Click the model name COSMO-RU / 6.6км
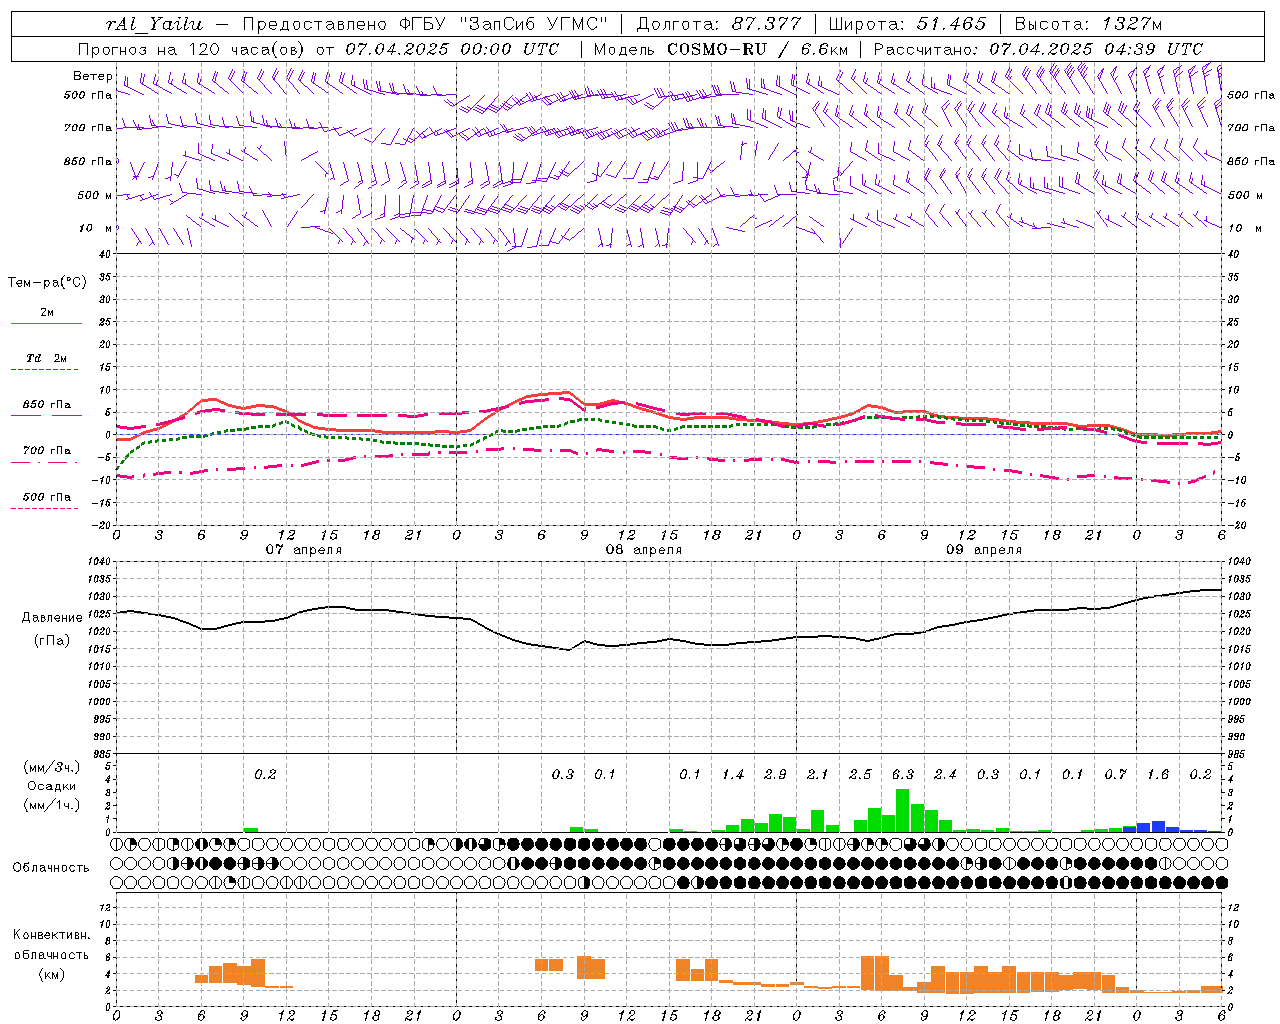The width and height of the screenshot is (1280, 1024). tap(759, 49)
